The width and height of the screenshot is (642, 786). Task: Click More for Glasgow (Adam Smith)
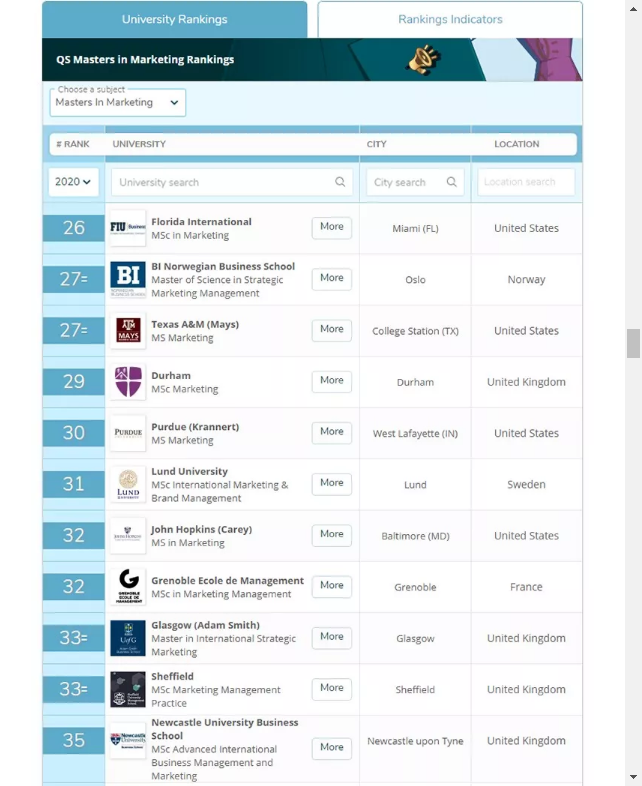click(332, 637)
